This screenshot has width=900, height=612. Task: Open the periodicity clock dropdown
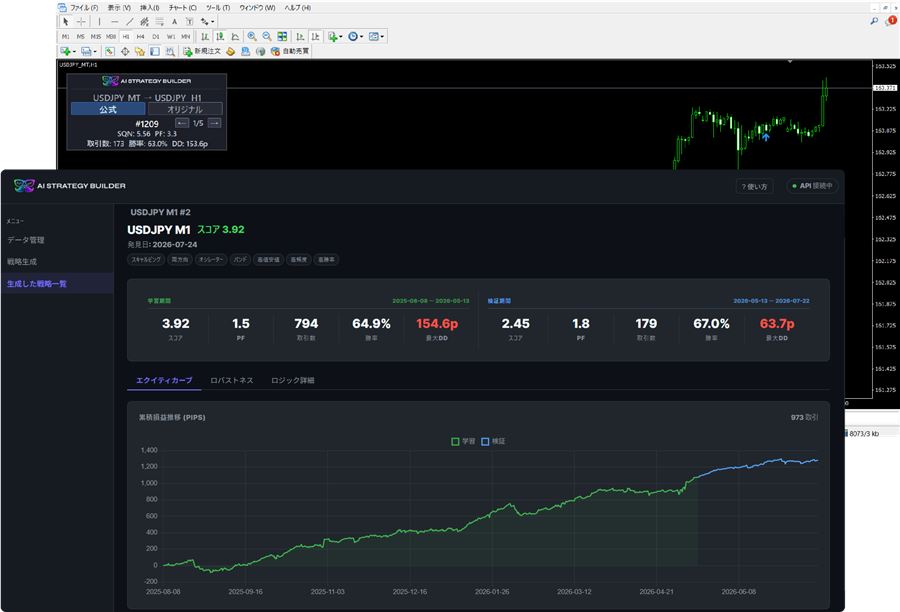[355, 36]
